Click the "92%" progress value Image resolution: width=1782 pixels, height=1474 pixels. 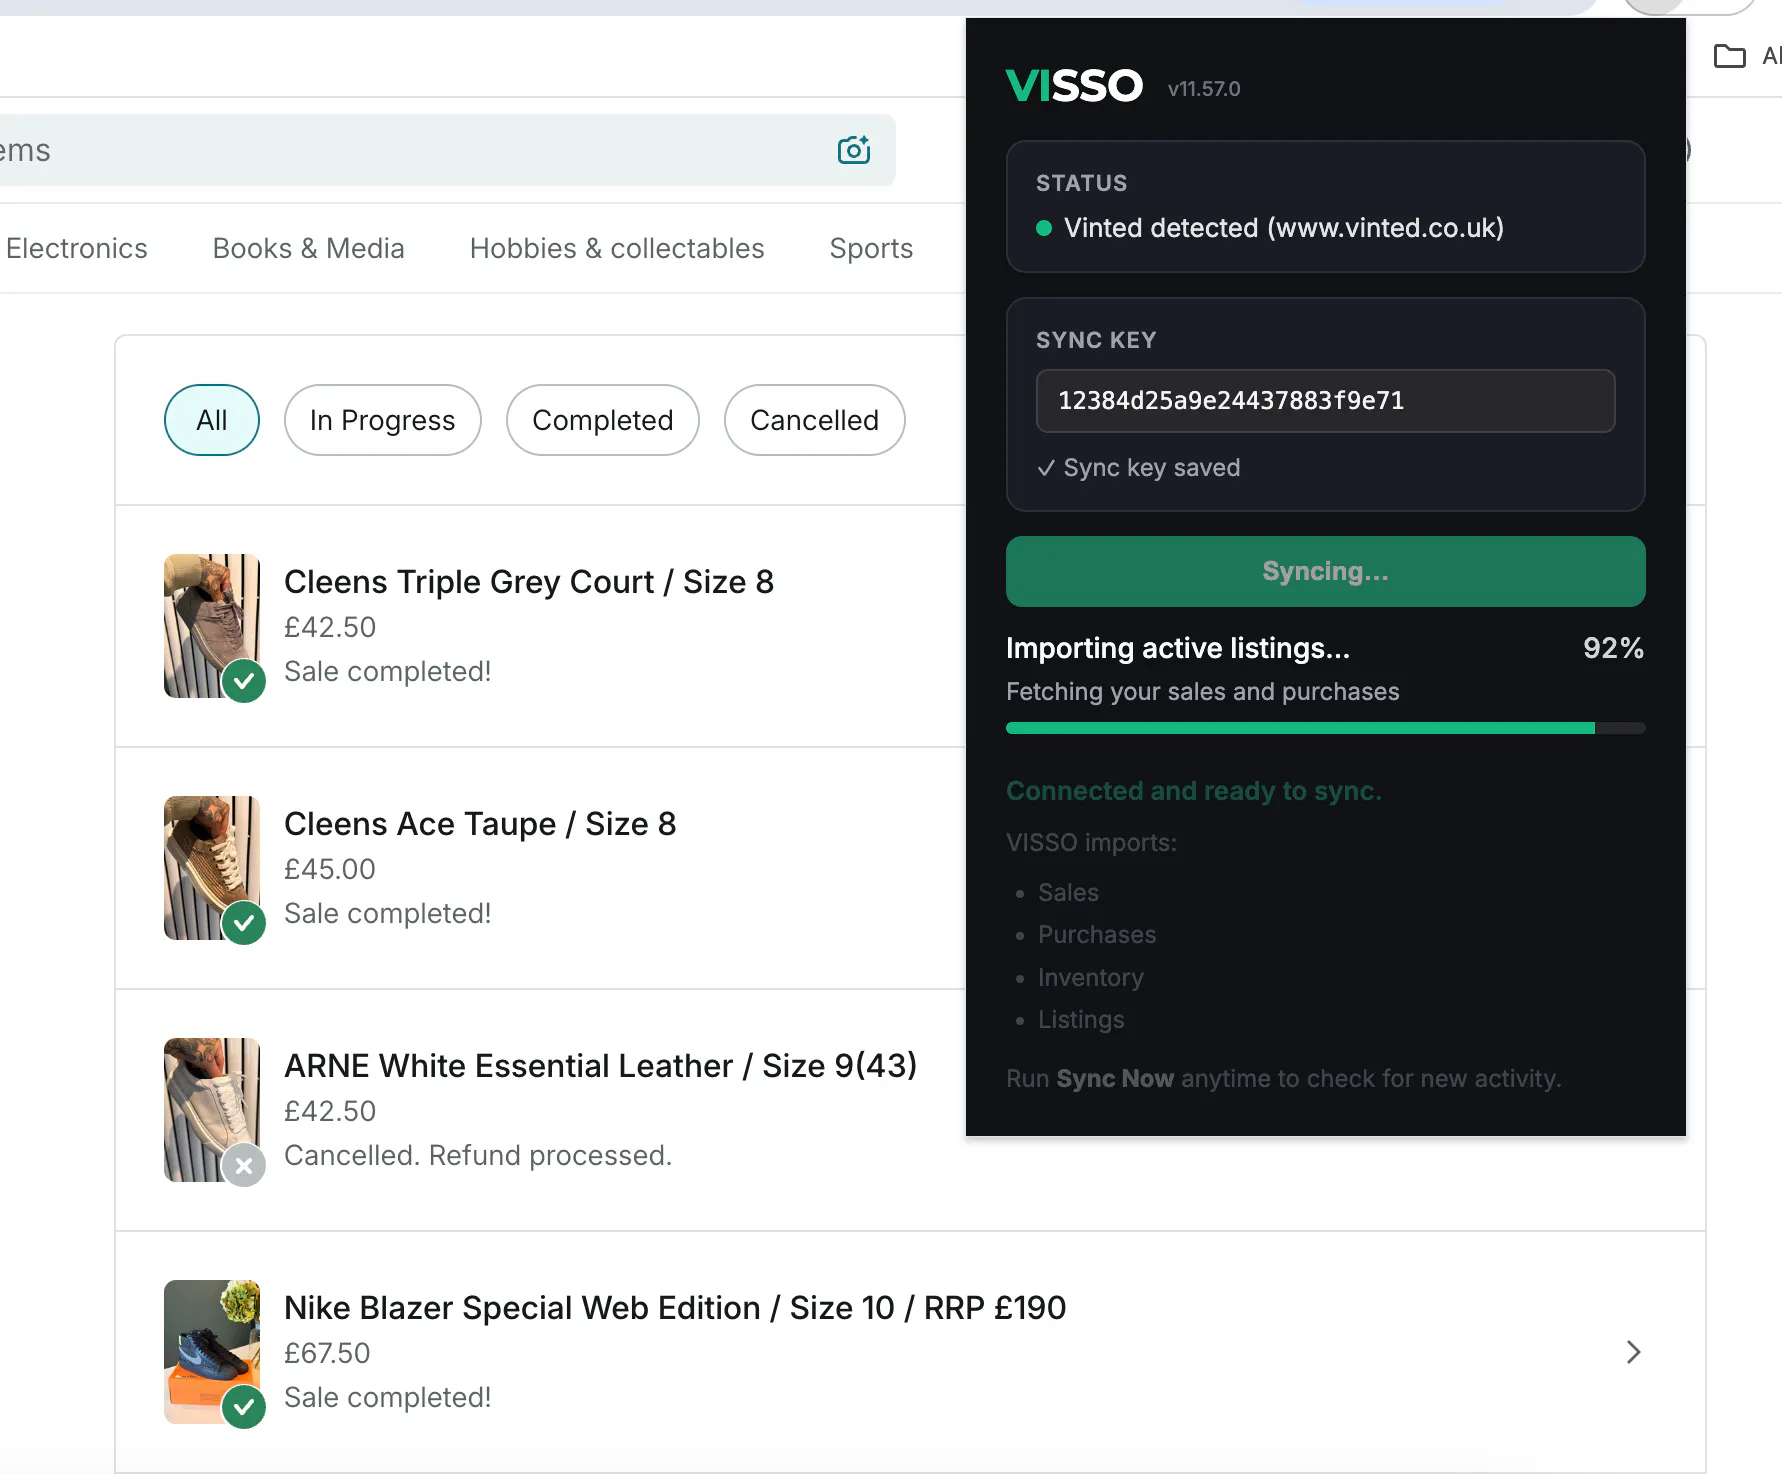(1613, 648)
